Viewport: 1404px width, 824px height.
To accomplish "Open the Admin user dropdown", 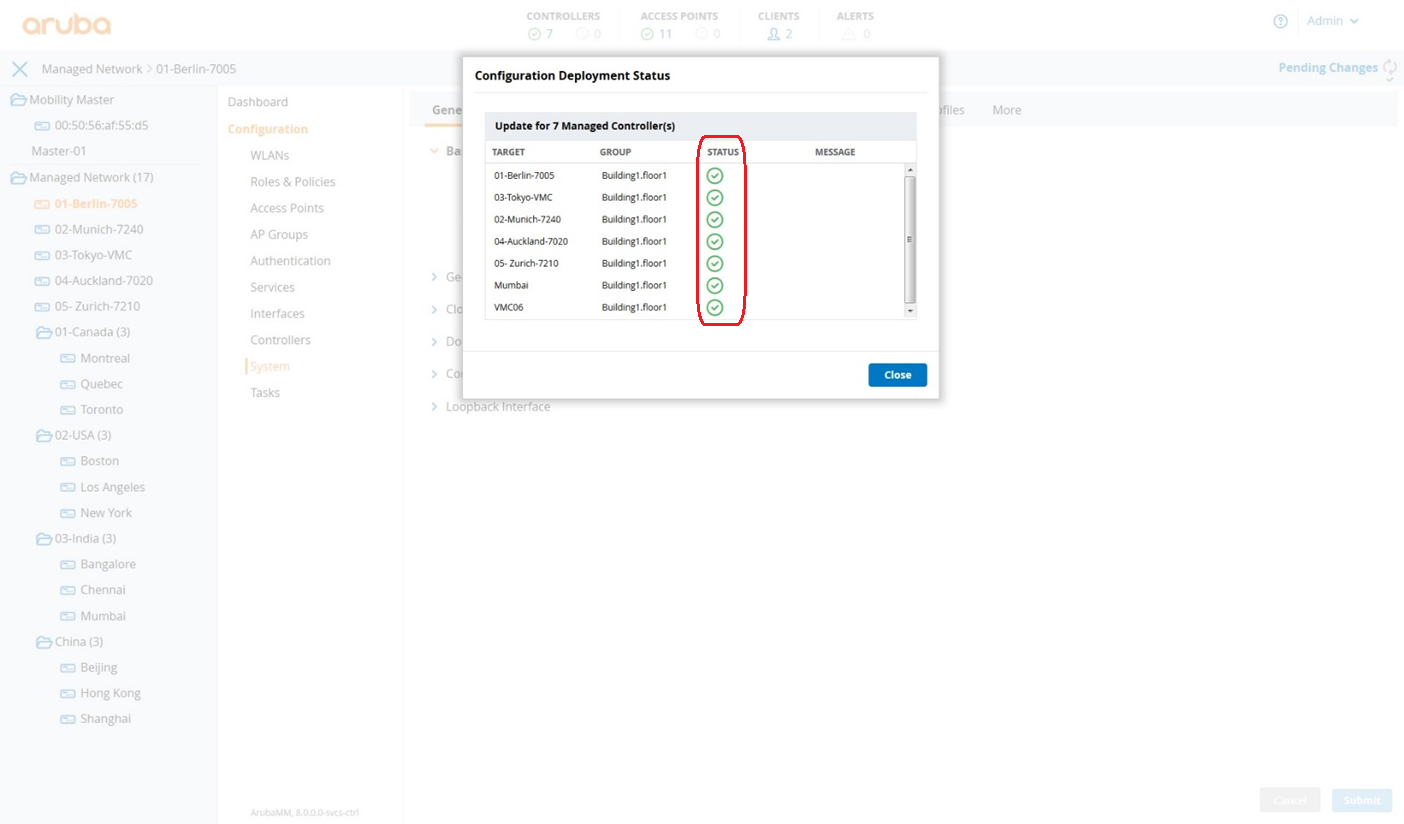I will (x=1333, y=21).
